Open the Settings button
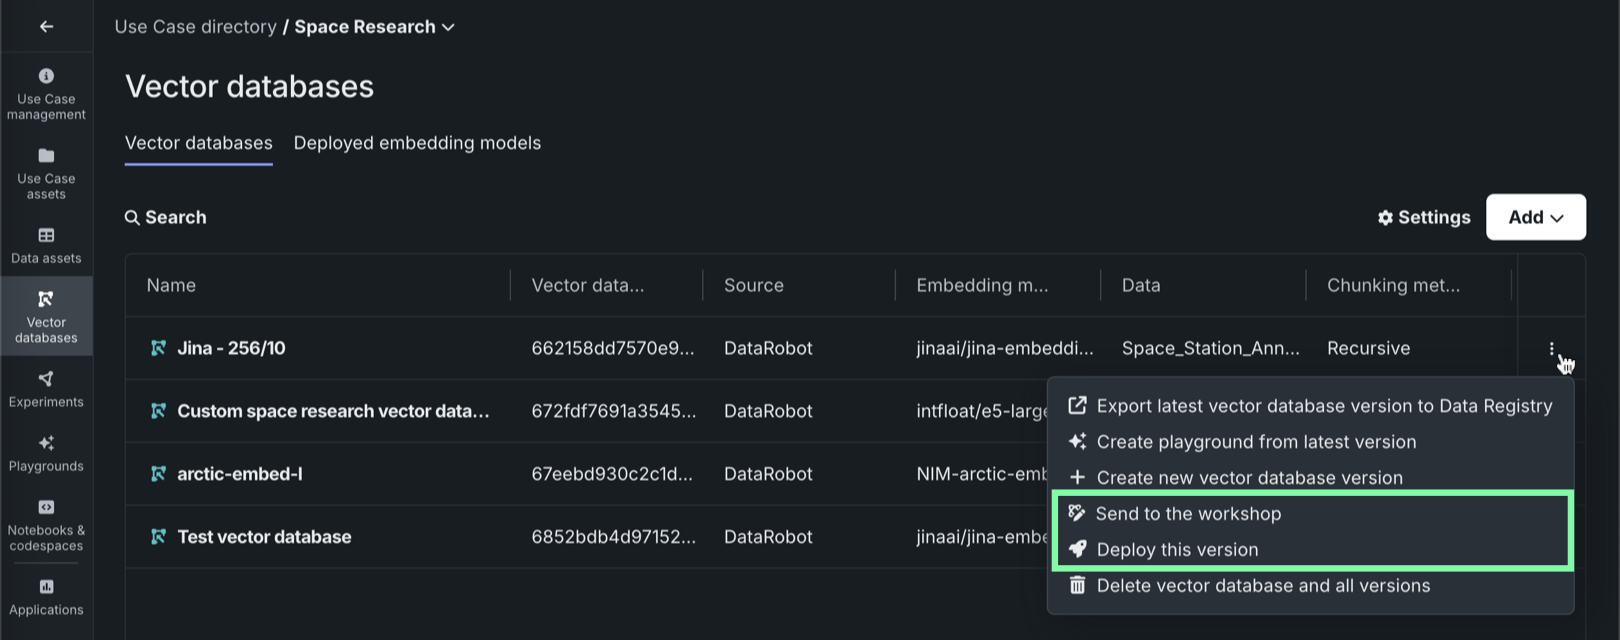 point(1423,217)
